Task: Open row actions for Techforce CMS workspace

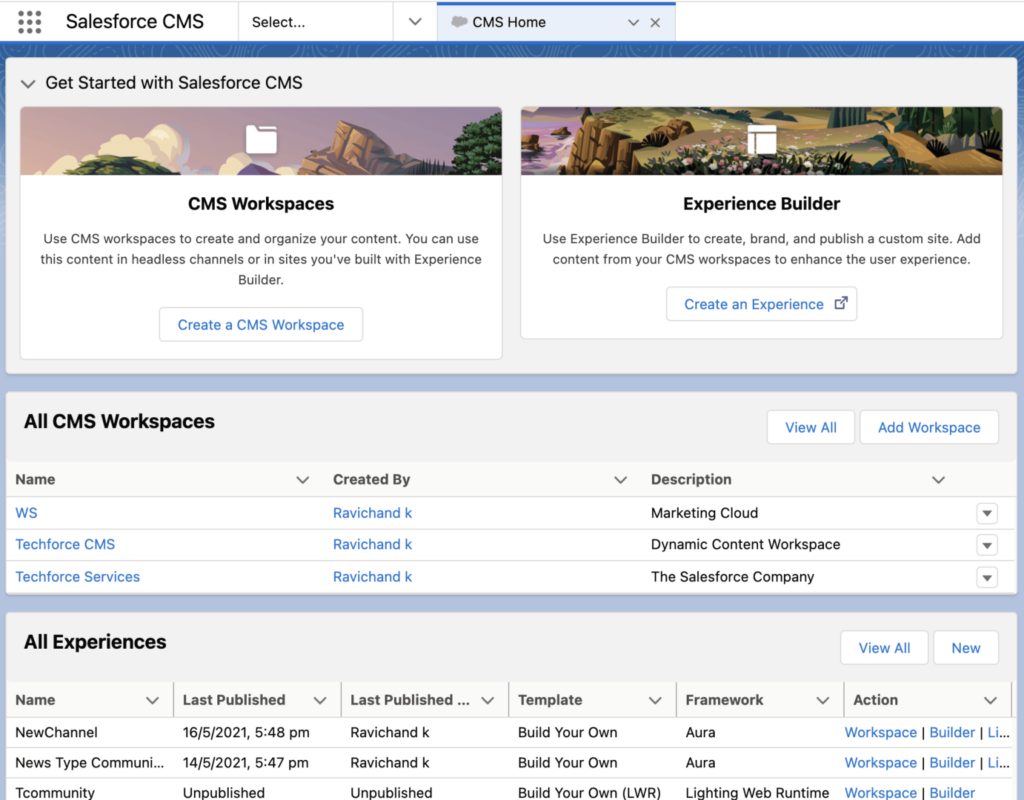Action: (987, 545)
